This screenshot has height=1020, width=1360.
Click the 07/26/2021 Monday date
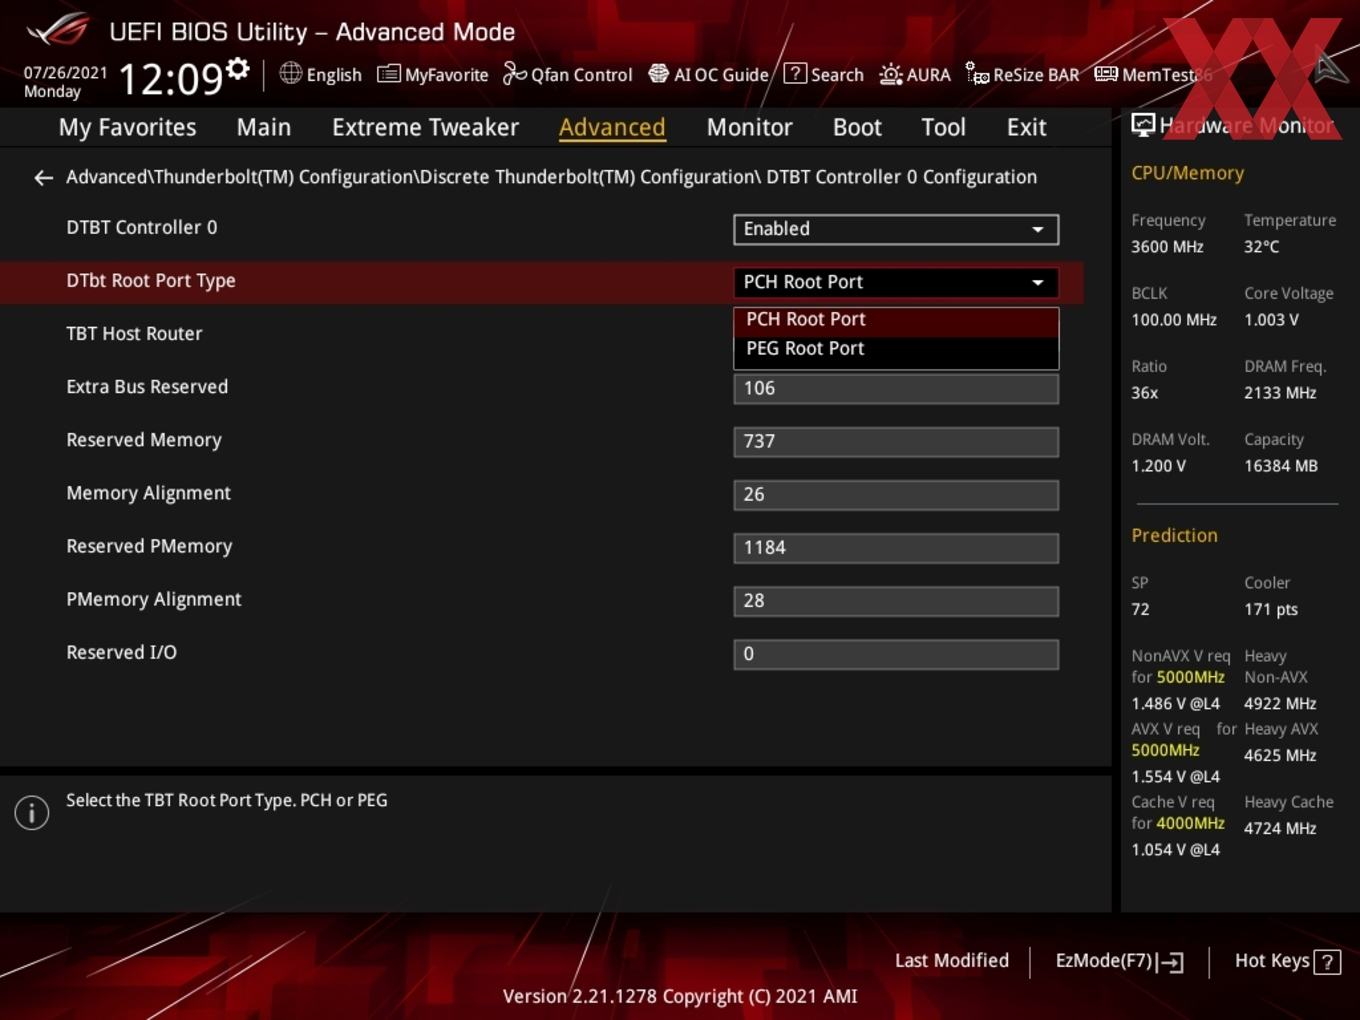click(65, 82)
